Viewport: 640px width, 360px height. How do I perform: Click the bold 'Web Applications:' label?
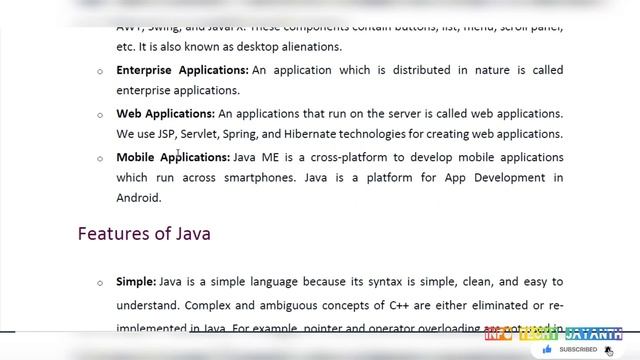pyautogui.click(x=165, y=114)
